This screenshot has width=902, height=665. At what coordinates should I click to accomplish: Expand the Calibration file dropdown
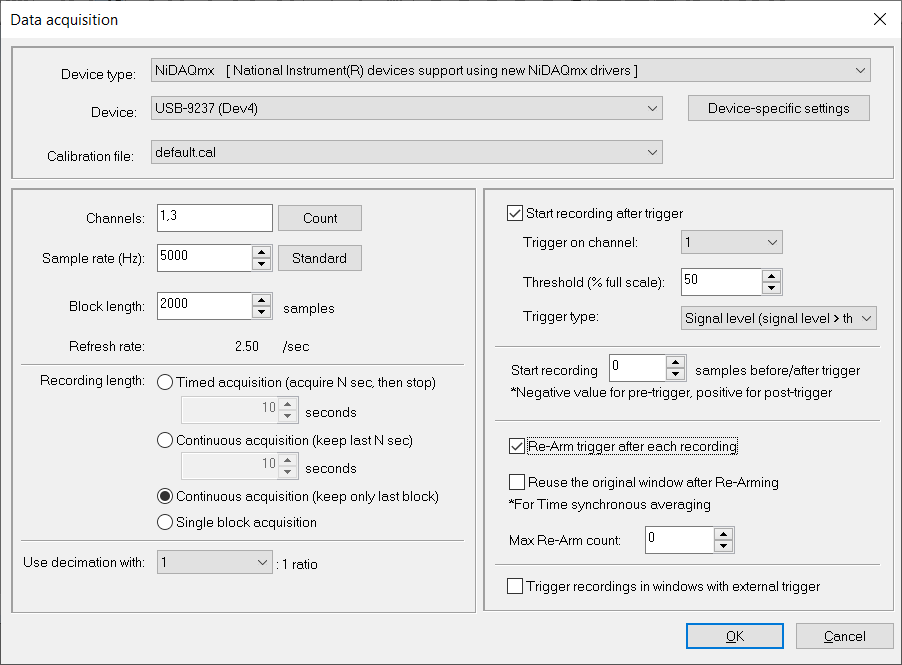click(x=406, y=152)
